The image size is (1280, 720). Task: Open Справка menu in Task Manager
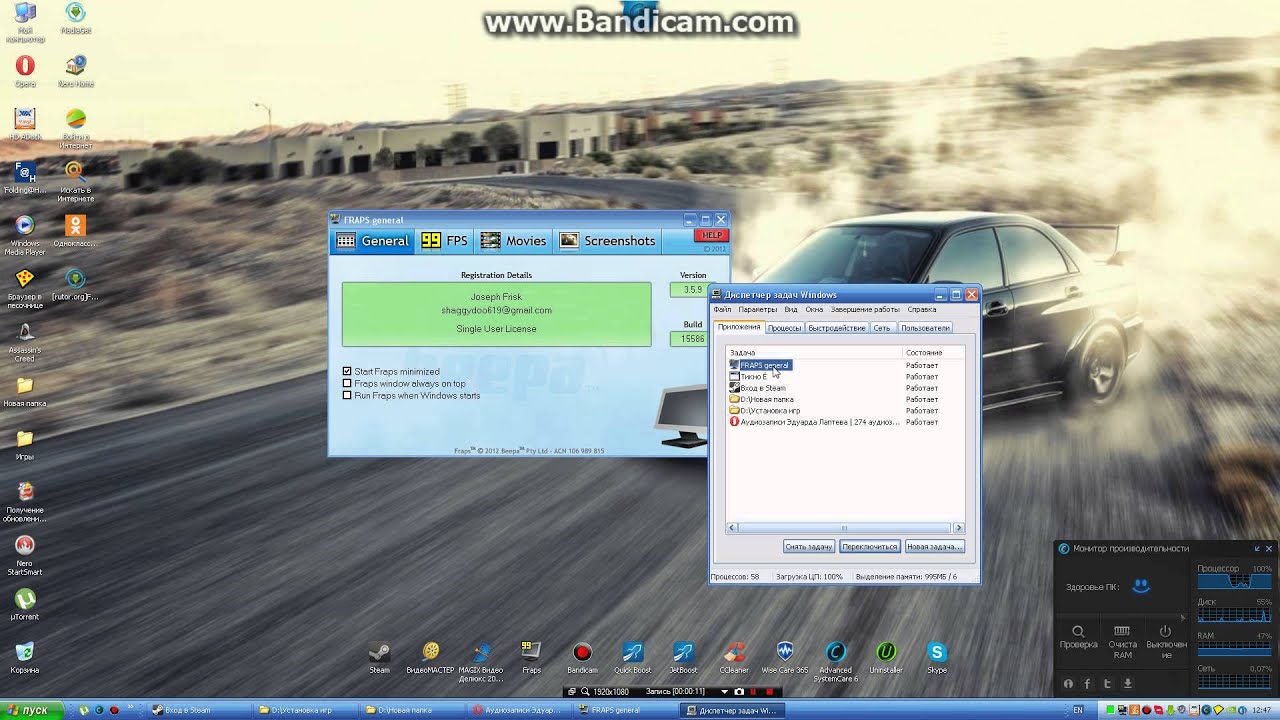922,310
